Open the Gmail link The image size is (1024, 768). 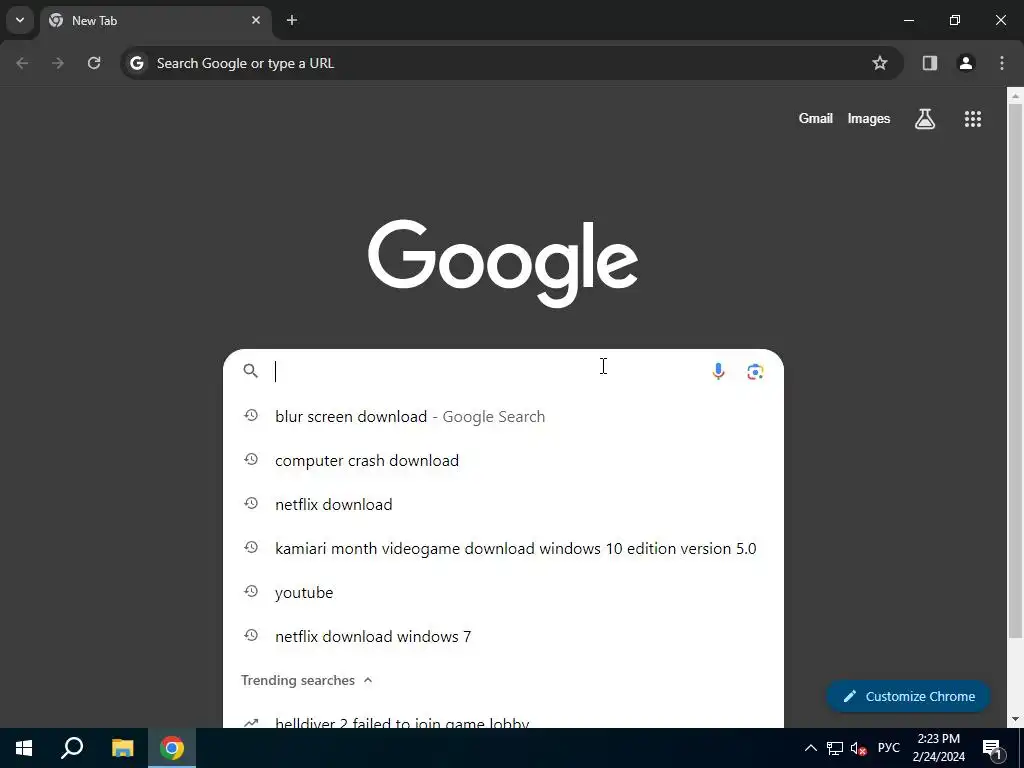pyautogui.click(x=816, y=118)
